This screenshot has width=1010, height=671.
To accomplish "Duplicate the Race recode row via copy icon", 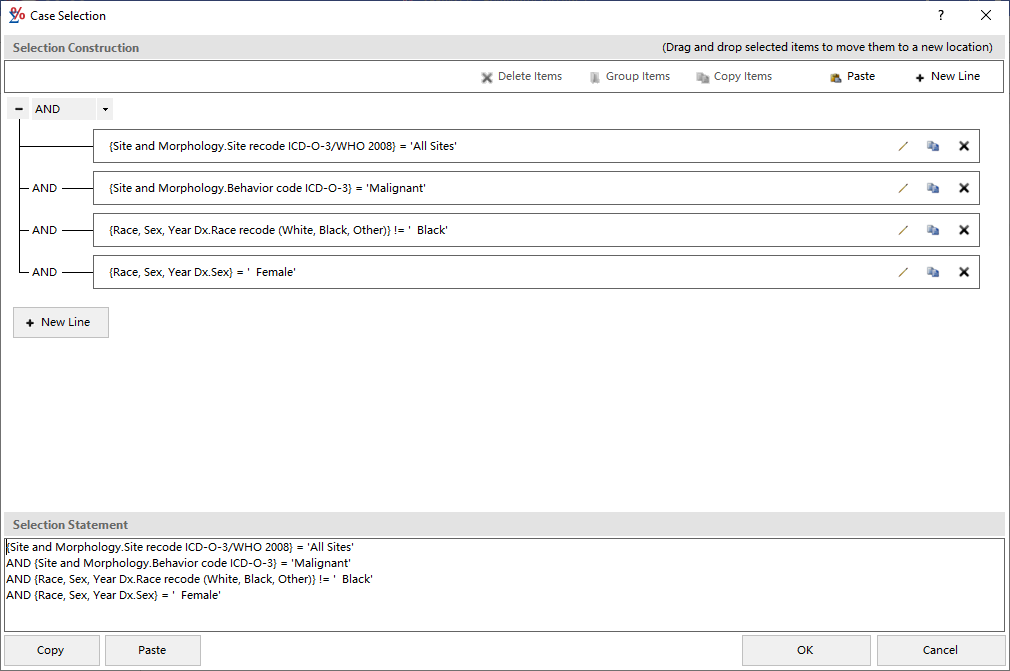I will coord(933,230).
